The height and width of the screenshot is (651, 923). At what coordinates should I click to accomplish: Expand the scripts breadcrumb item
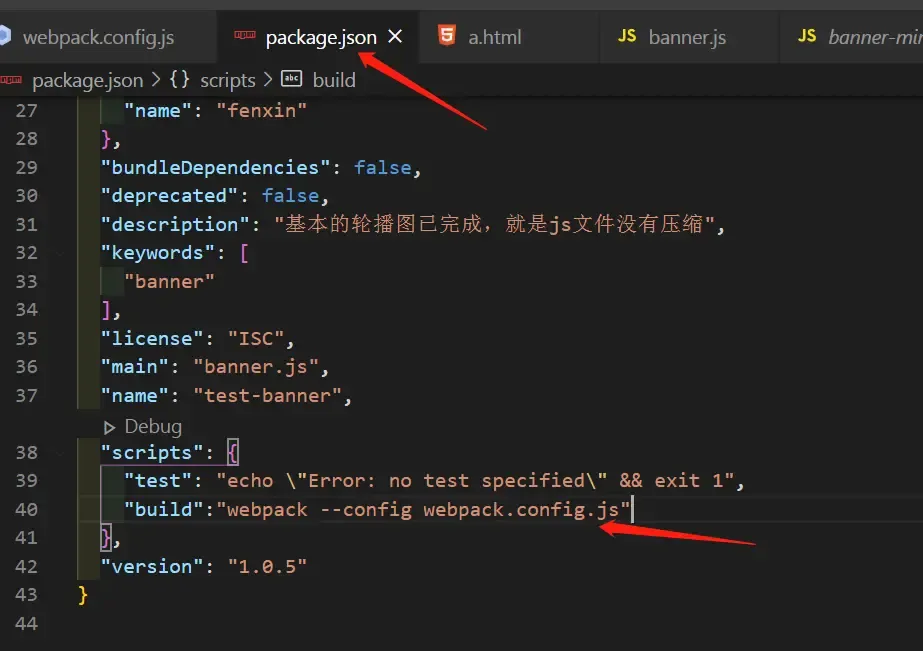[x=227, y=80]
